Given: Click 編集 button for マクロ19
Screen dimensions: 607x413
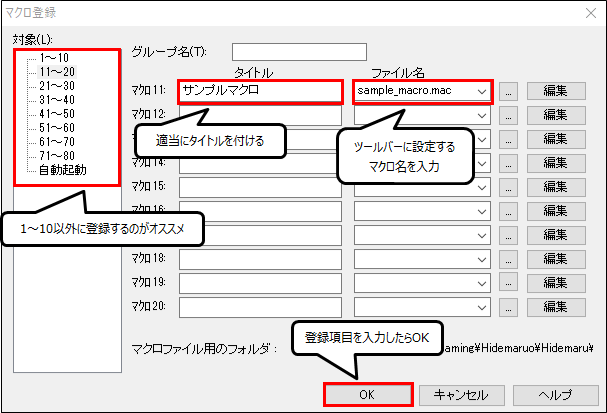Looking at the screenshot, I should (556, 283).
